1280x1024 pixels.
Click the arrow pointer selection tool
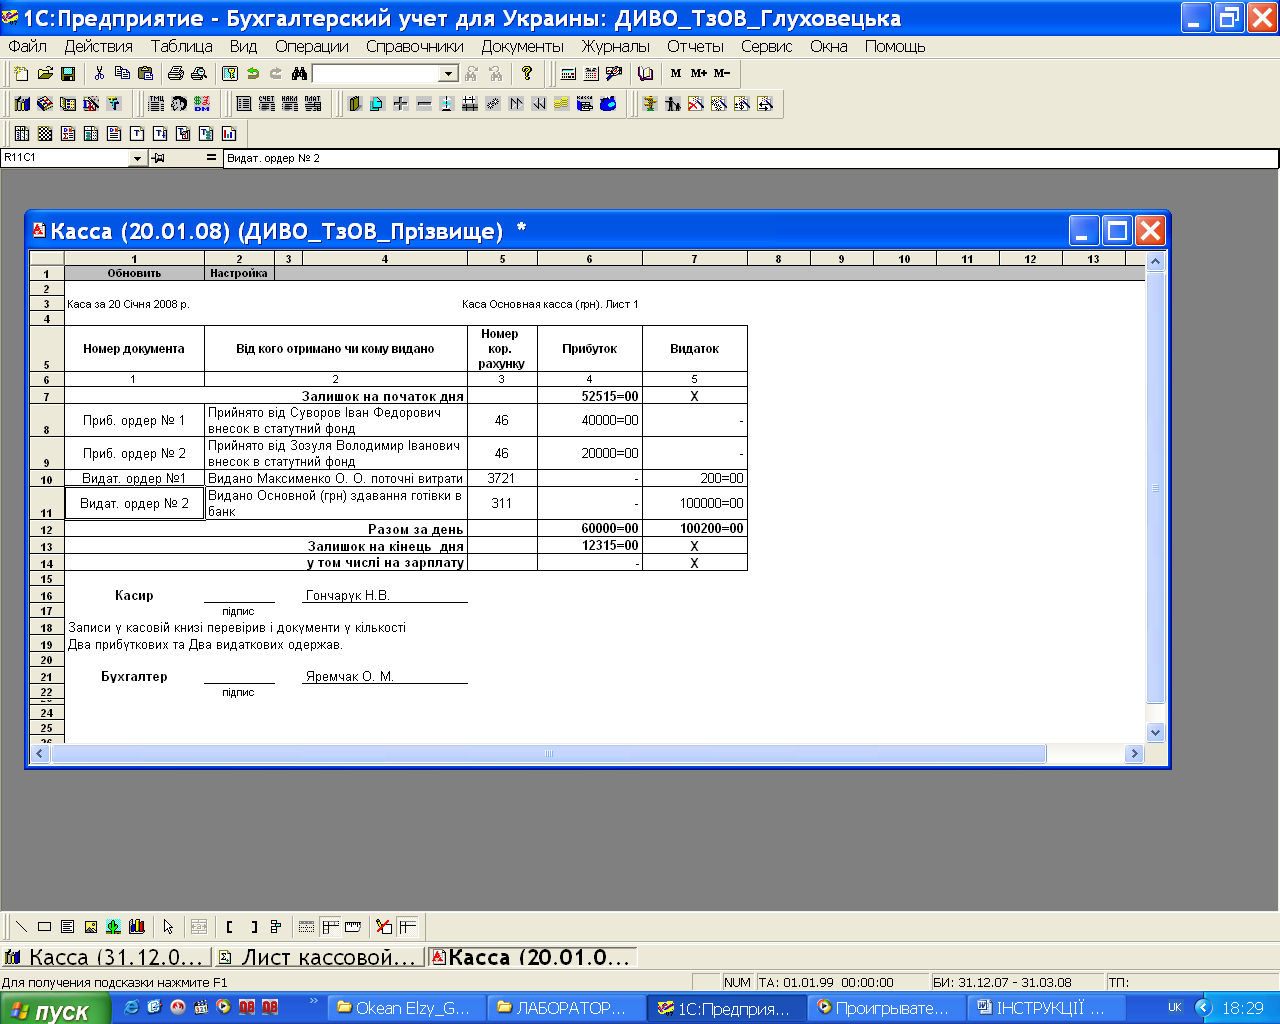click(x=168, y=927)
